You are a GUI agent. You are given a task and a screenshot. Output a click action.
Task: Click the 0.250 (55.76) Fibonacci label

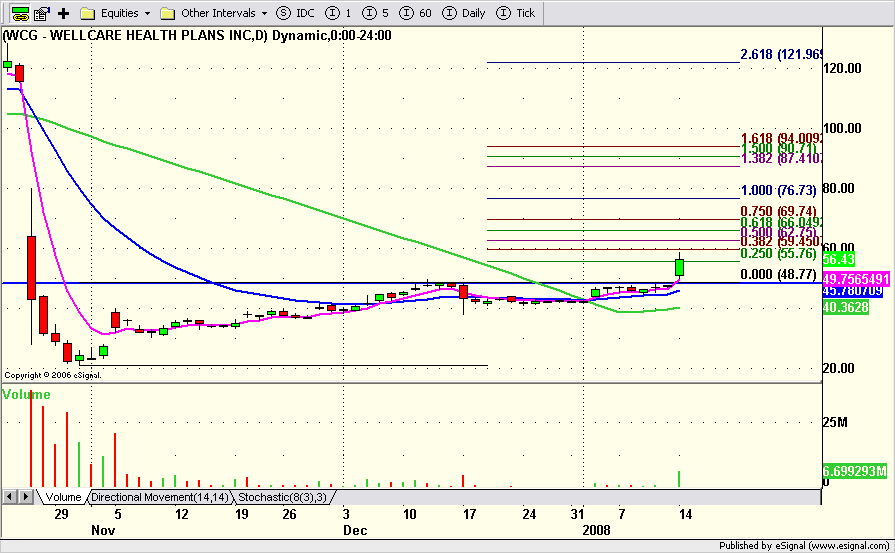pos(779,253)
